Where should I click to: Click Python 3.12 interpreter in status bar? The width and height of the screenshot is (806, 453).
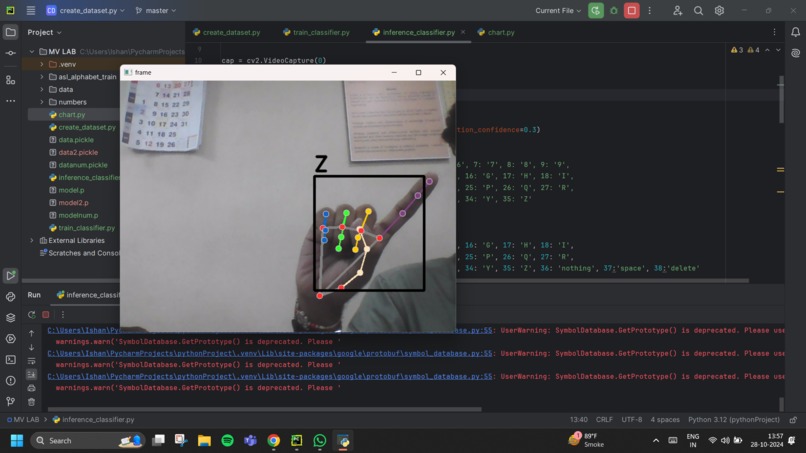(734, 420)
